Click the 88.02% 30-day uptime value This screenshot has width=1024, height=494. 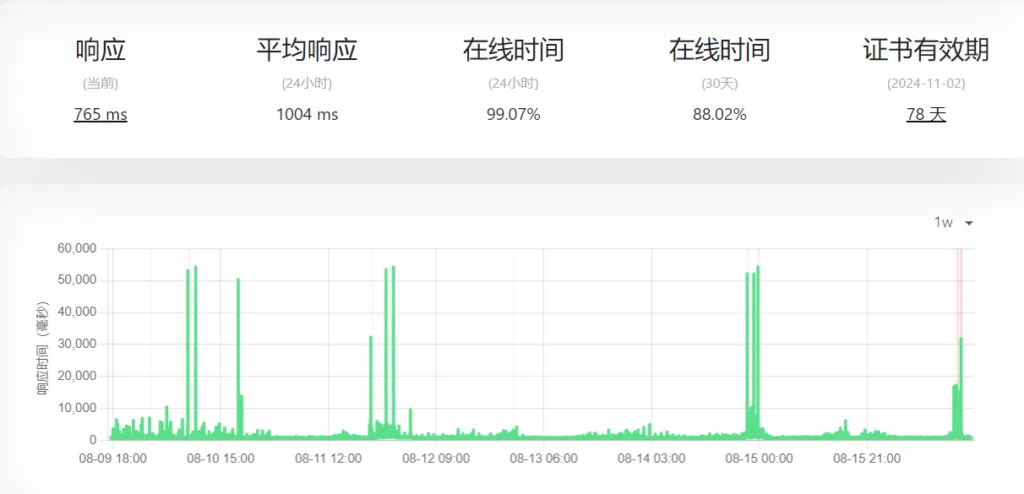(x=719, y=114)
